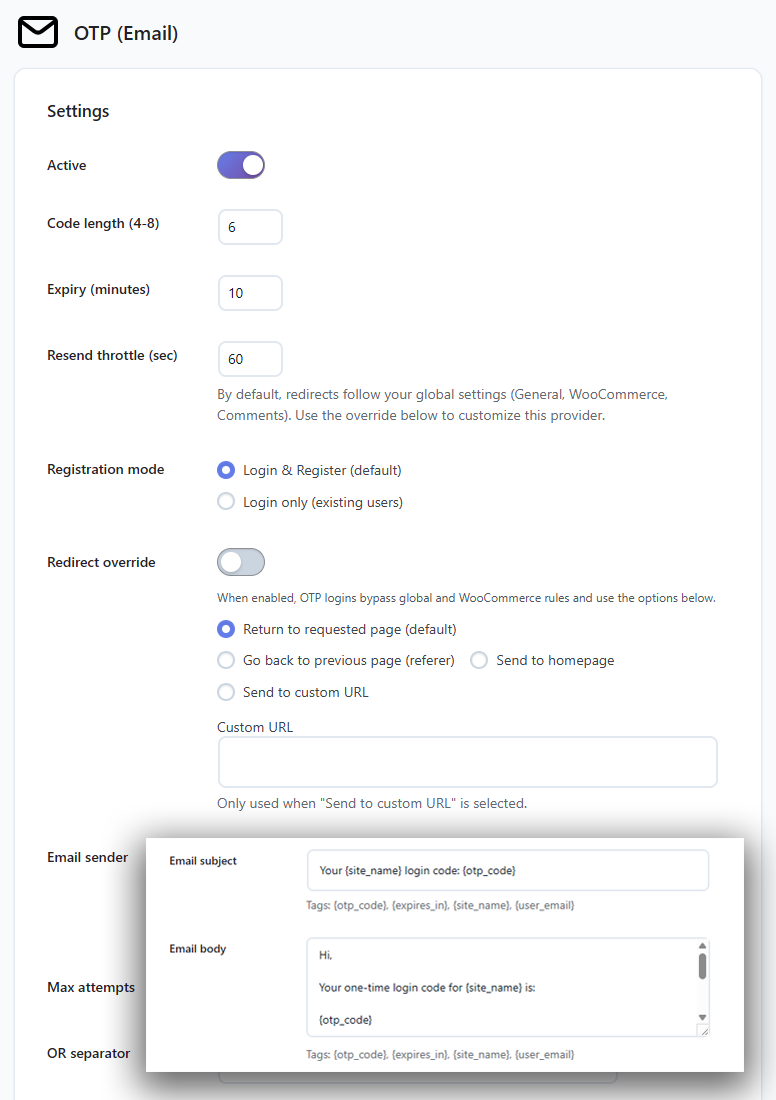Focus the Email subject input

click(507, 870)
